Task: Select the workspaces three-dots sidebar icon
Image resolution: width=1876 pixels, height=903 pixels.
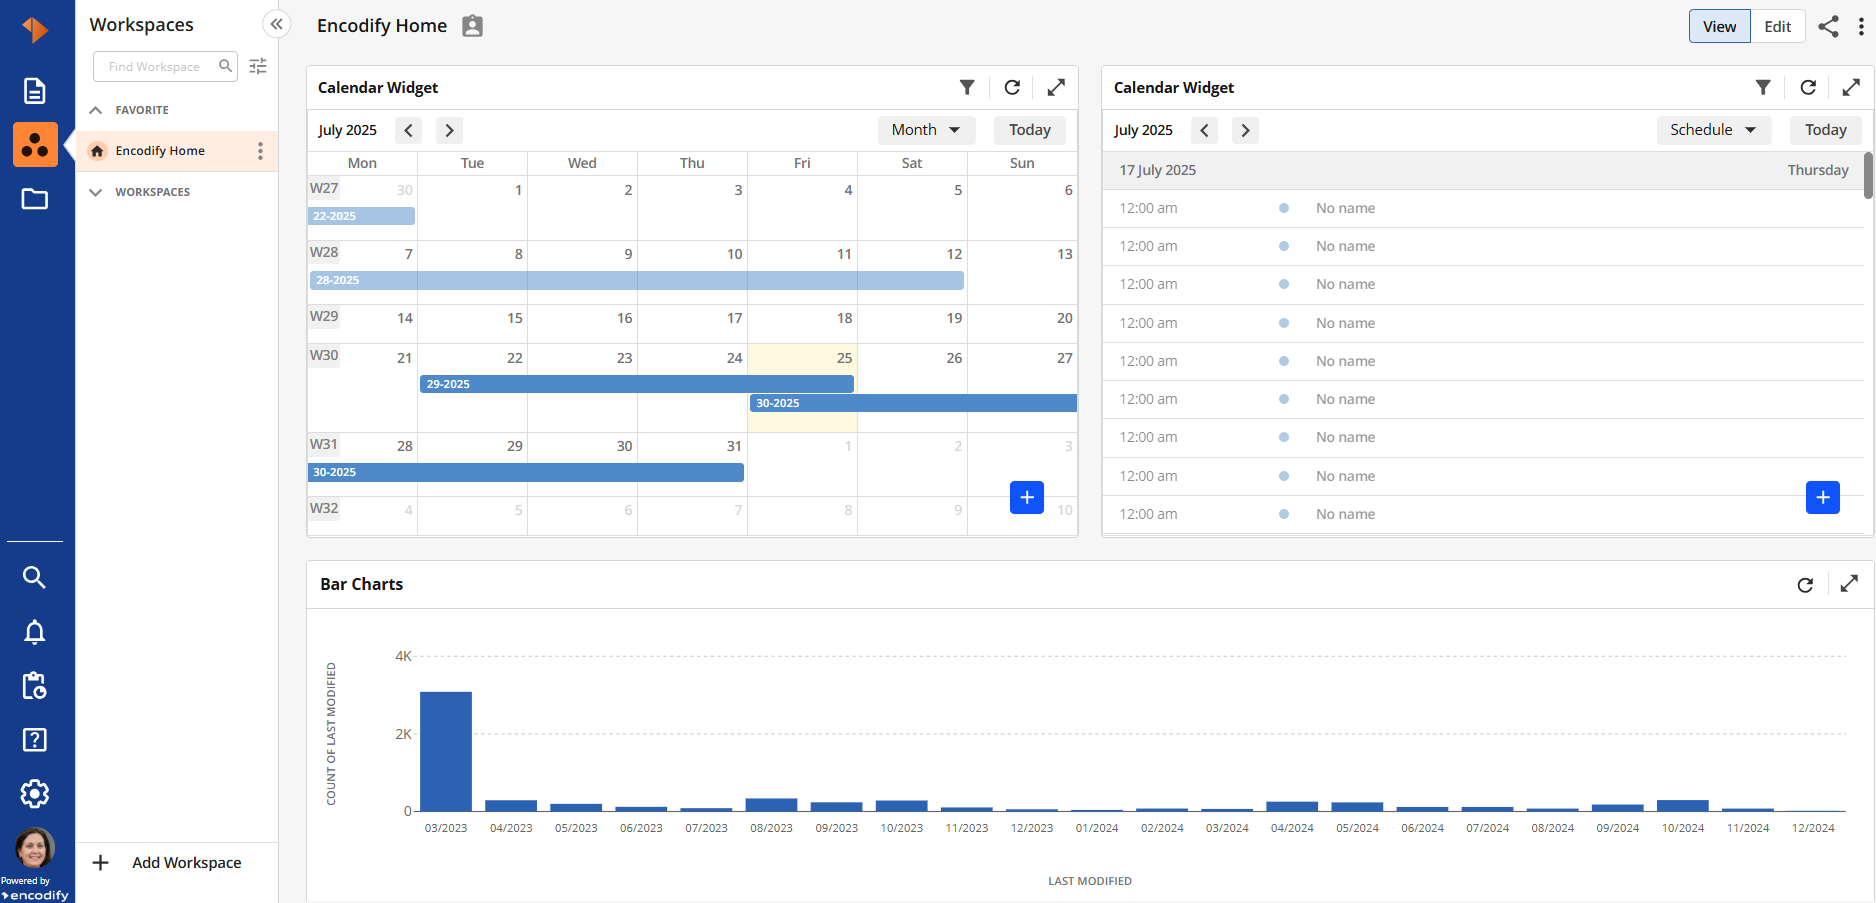Action: click(x=35, y=145)
